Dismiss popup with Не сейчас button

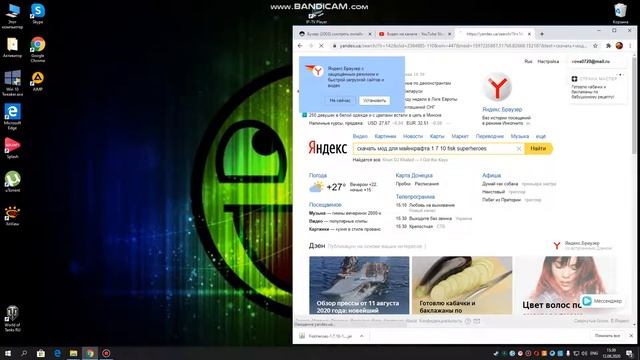(340, 100)
